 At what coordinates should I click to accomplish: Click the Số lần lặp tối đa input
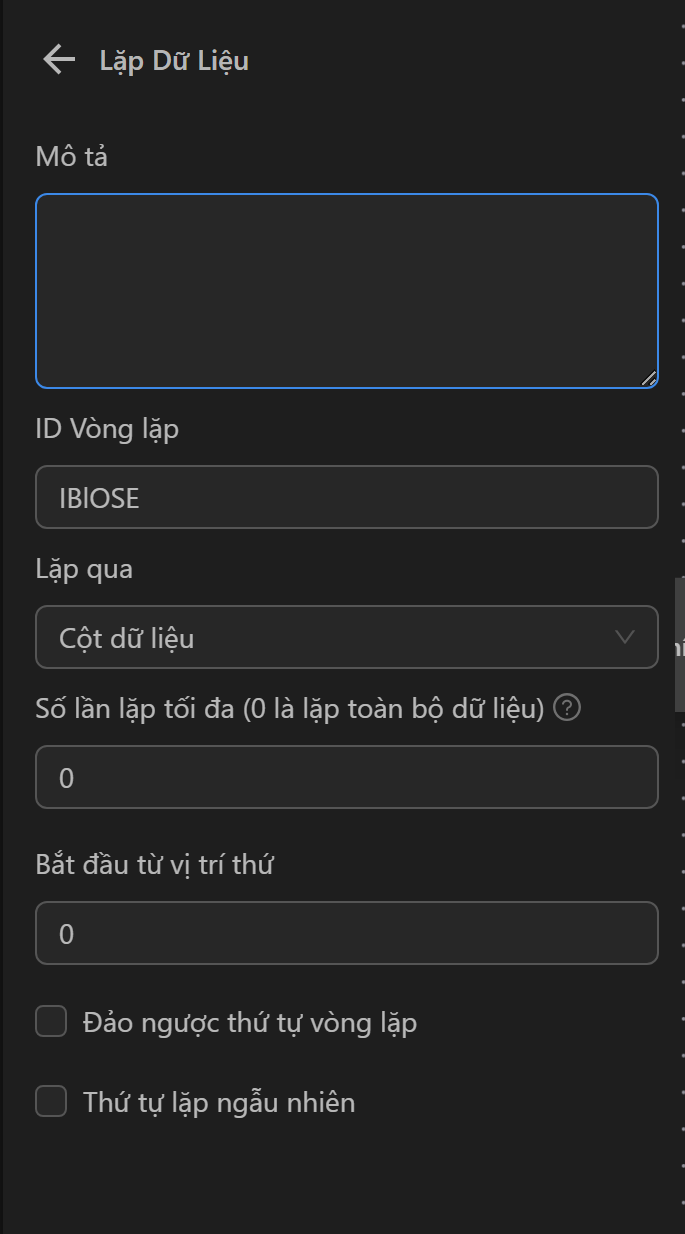[346, 777]
